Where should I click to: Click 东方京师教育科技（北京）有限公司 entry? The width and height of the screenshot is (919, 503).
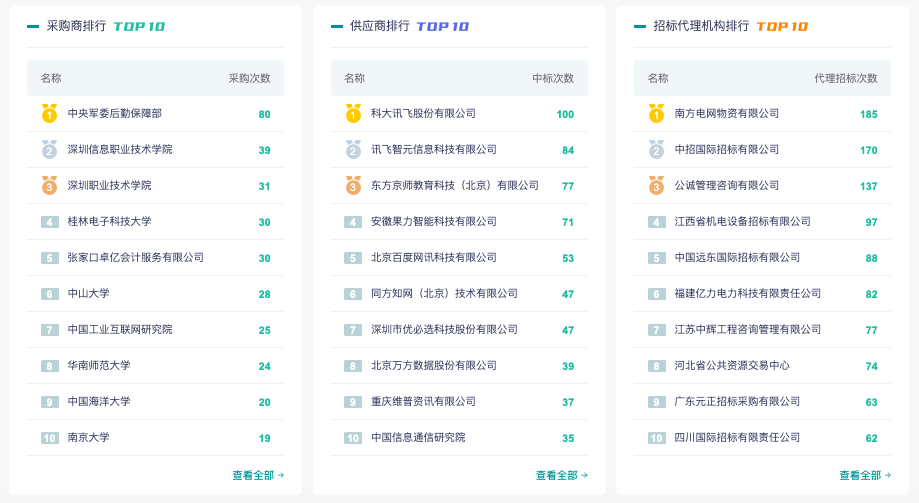(x=455, y=185)
